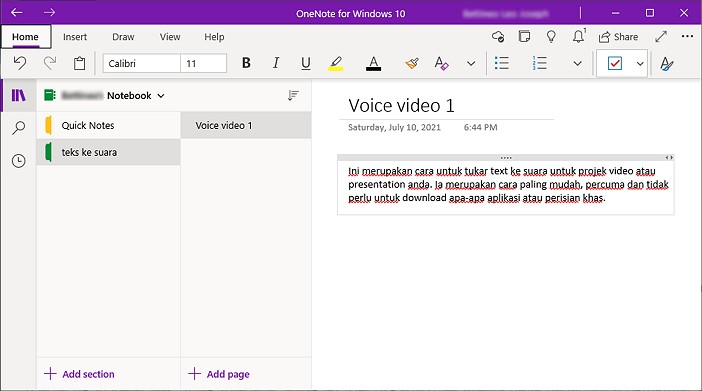Apply black font color
The width and height of the screenshot is (702, 391).
[x=373, y=63]
